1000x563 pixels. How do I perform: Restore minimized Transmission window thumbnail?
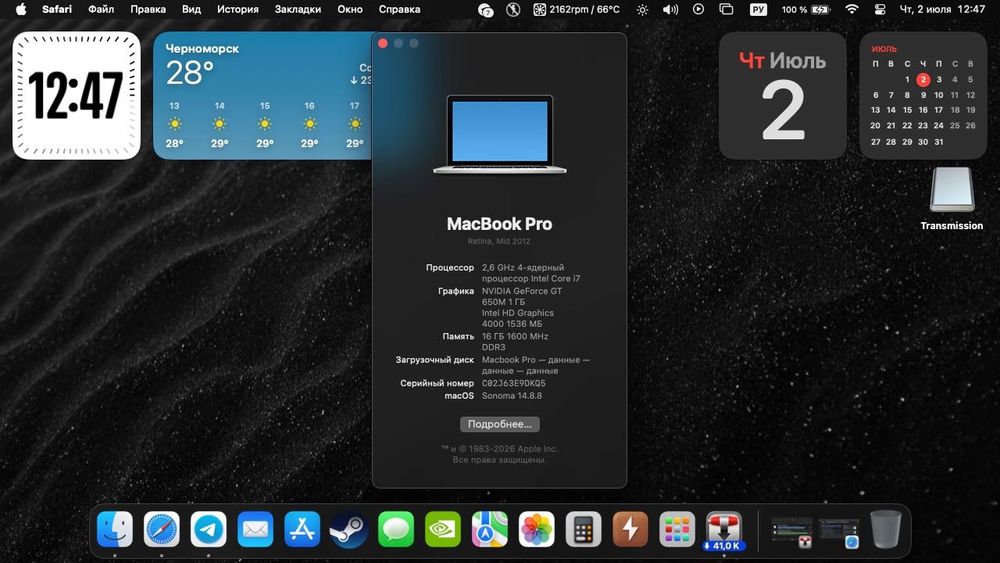(x=792, y=532)
